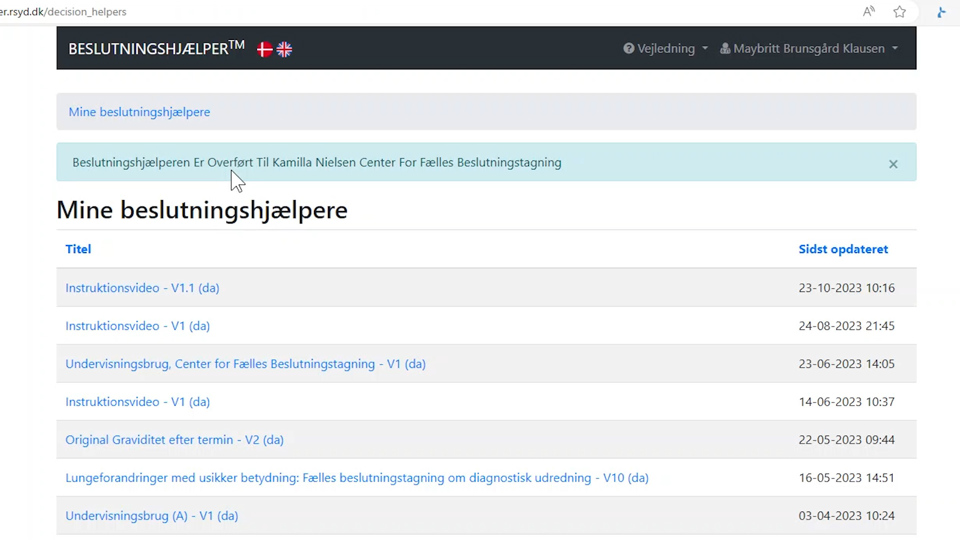Open Instruktionsvideo - V1.1 (da)

tap(142, 288)
